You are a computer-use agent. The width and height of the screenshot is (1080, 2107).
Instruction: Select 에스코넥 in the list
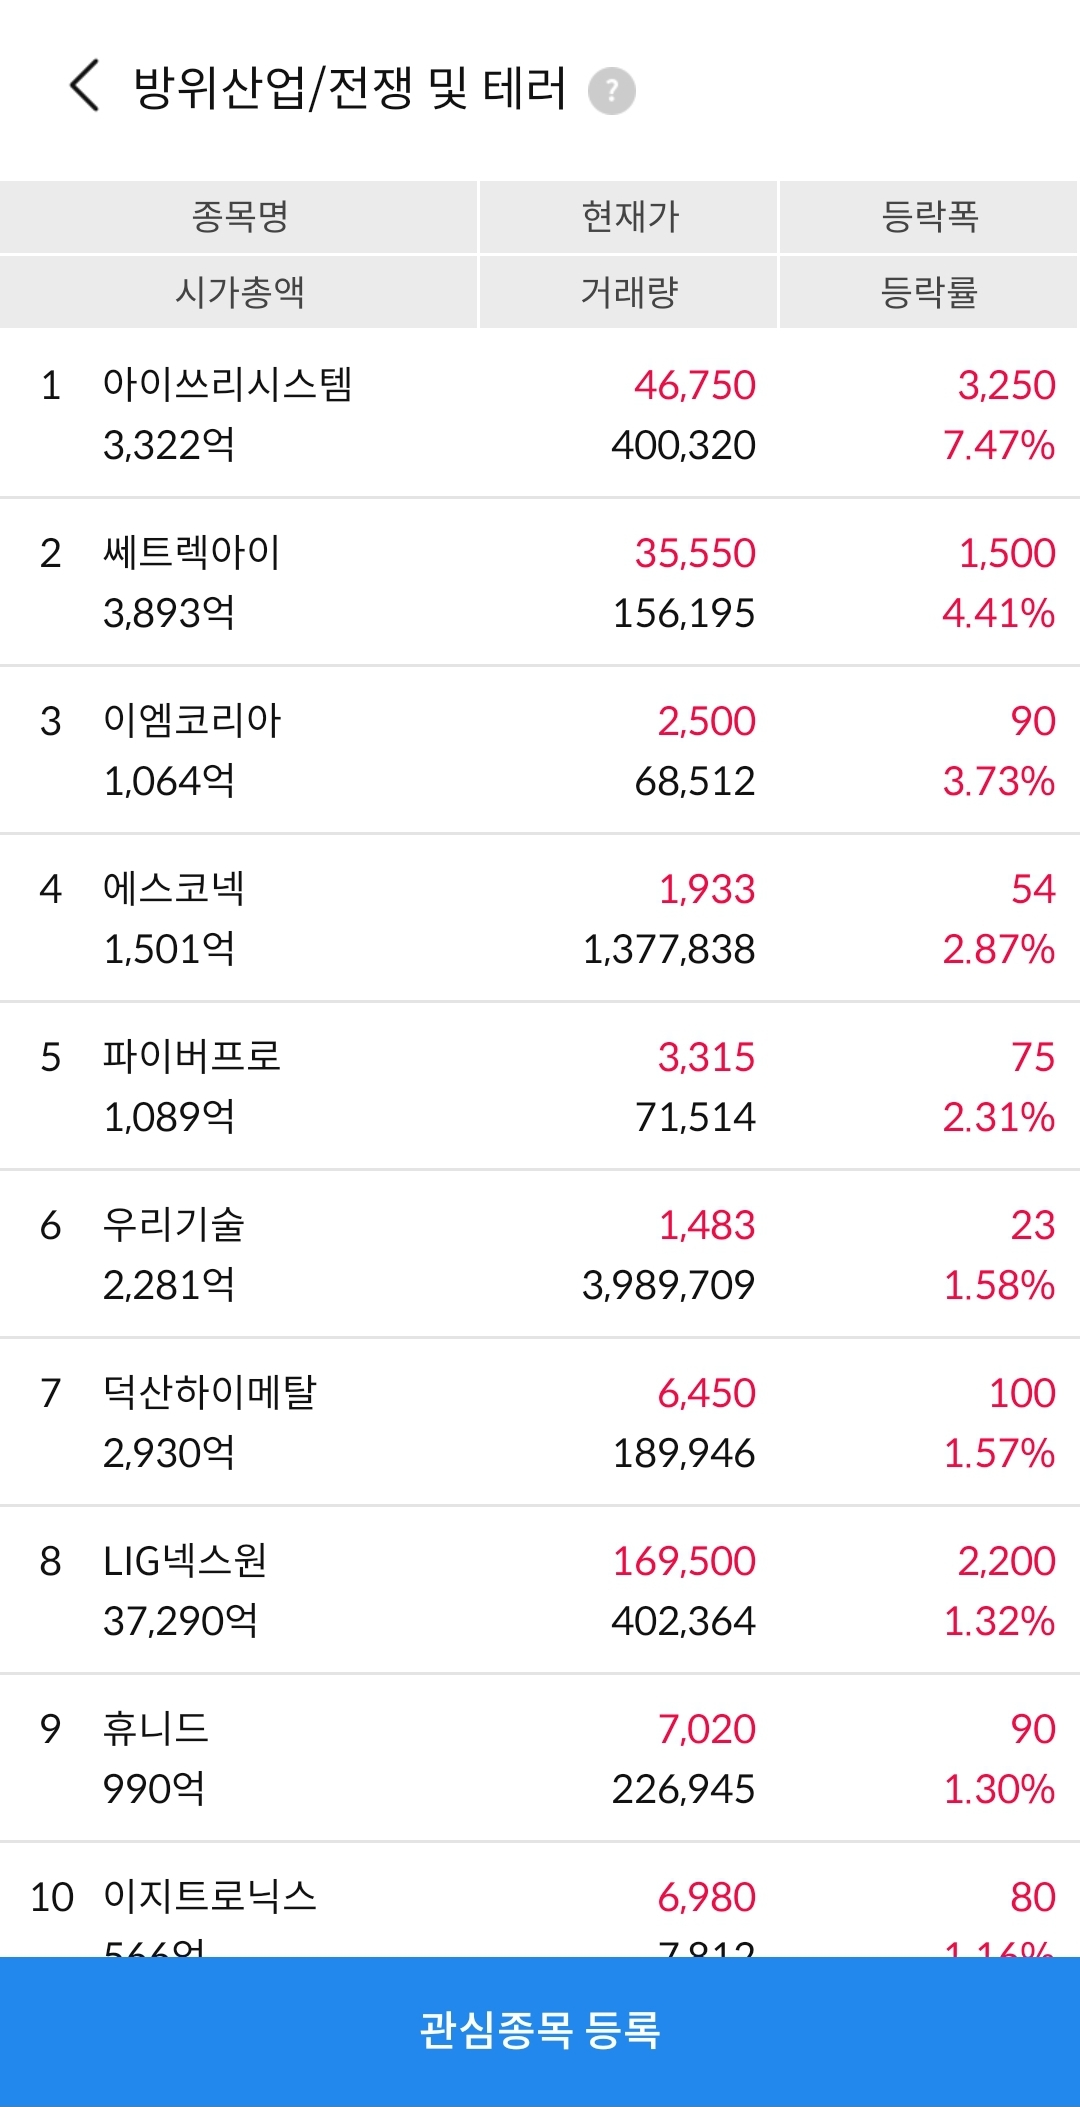(x=540, y=918)
